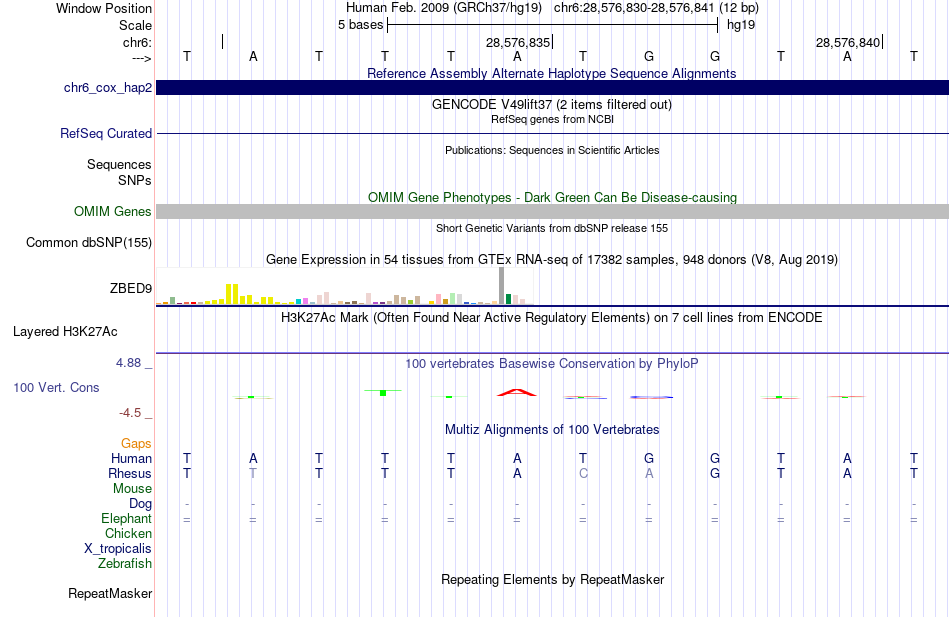The image size is (950, 617).
Task: Click the ---> sequence direction arrow label
Action: coord(142,58)
